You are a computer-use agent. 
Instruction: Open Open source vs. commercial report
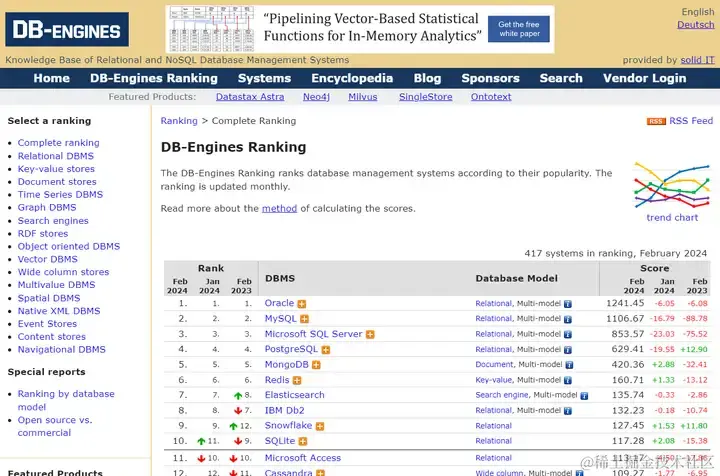pos(55,426)
